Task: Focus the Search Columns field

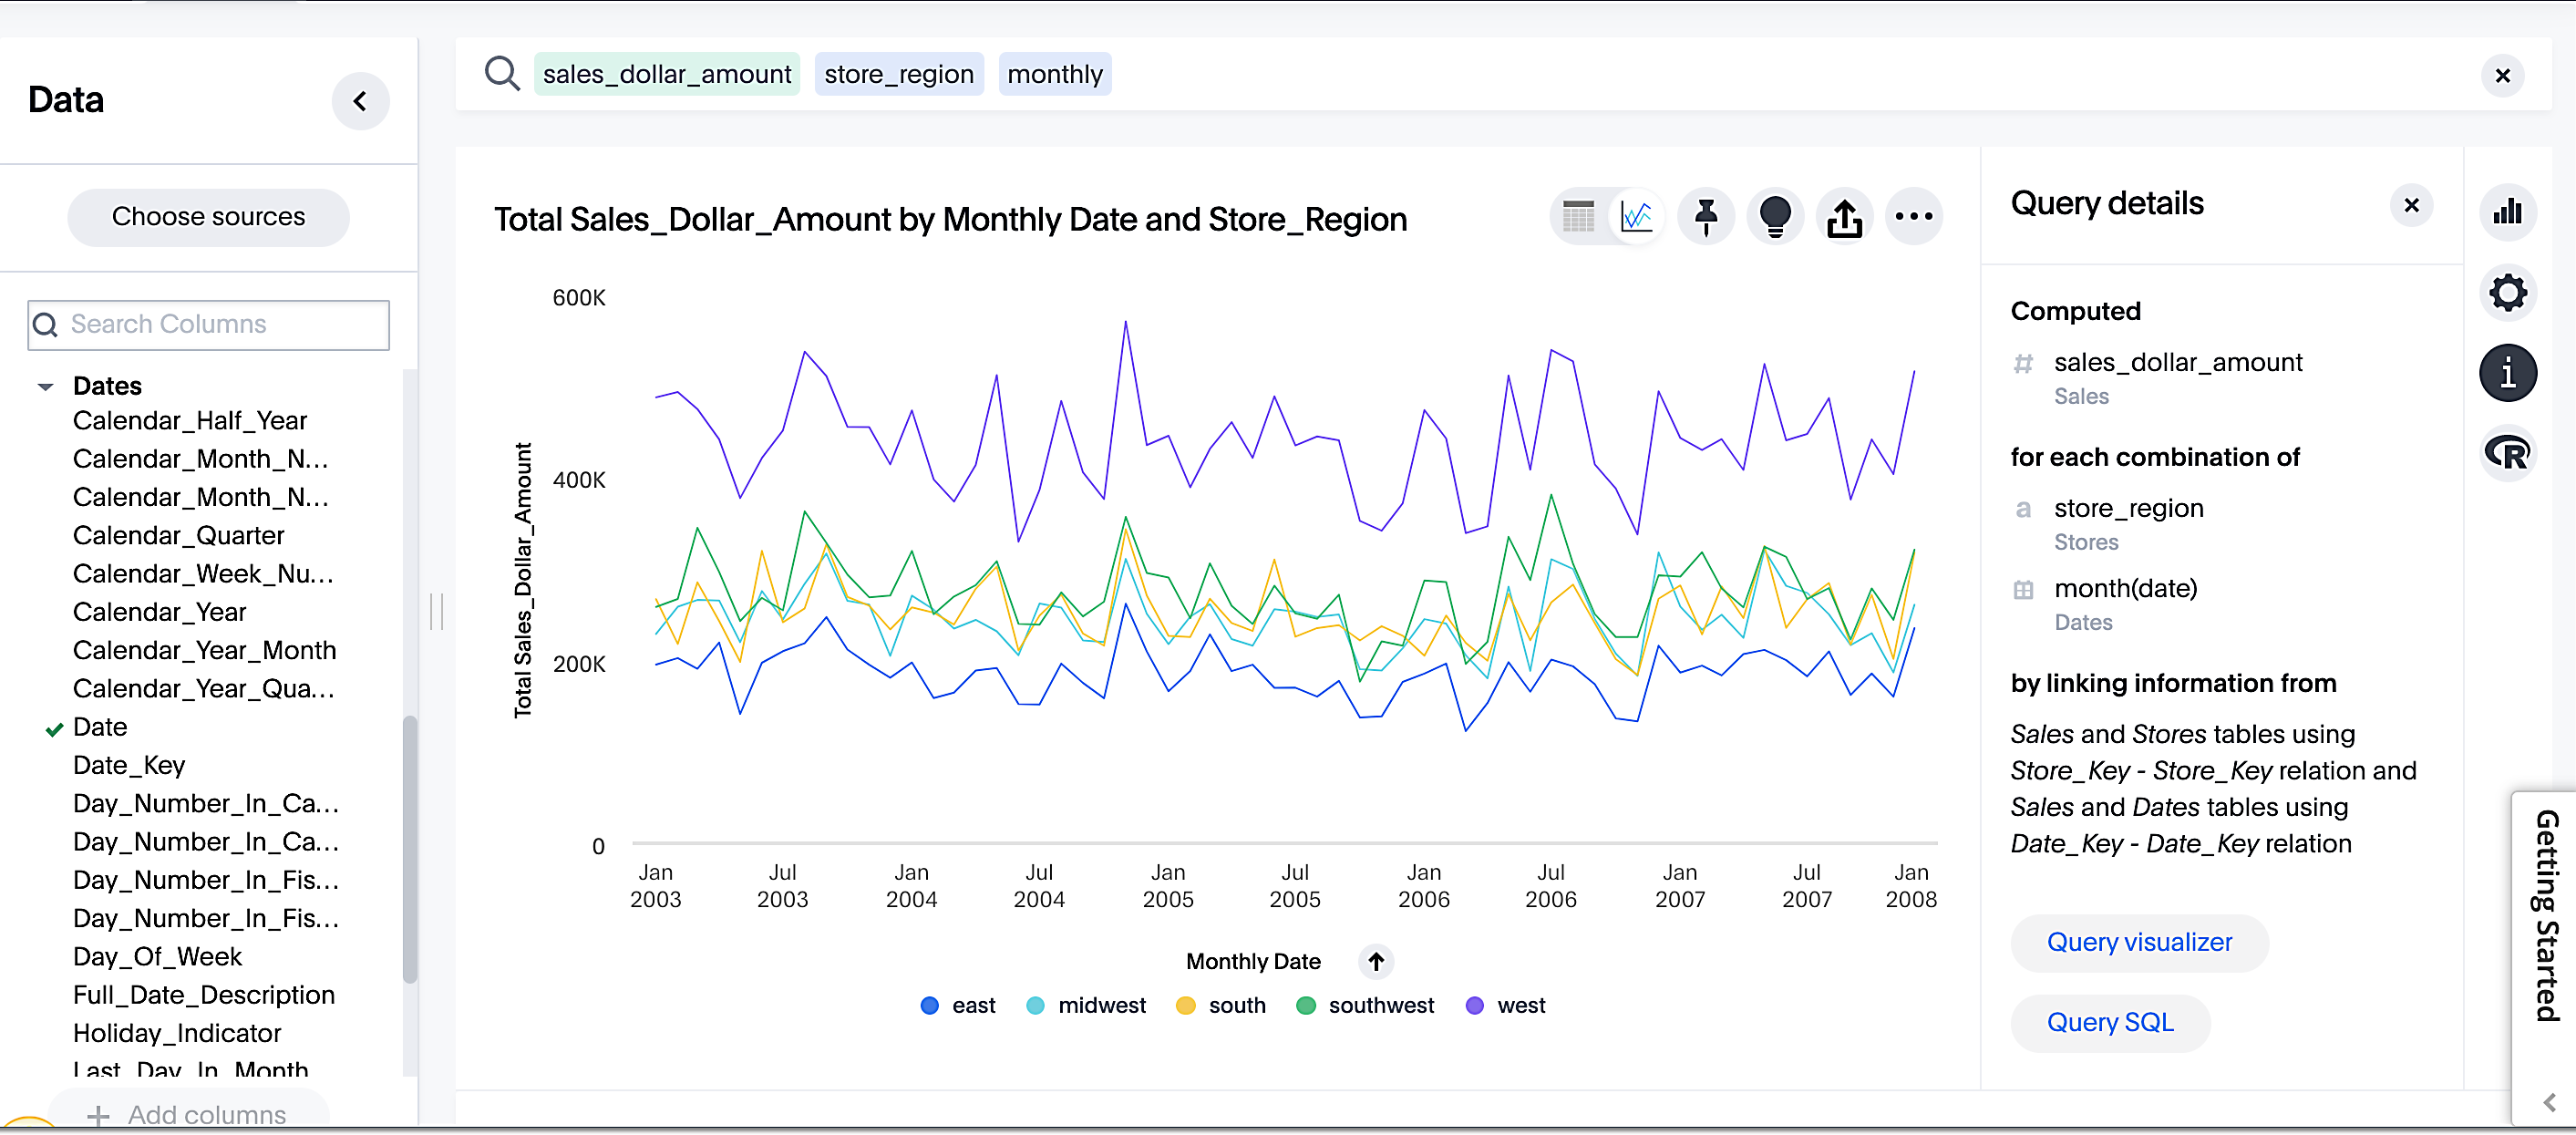Action: [x=208, y=324]
